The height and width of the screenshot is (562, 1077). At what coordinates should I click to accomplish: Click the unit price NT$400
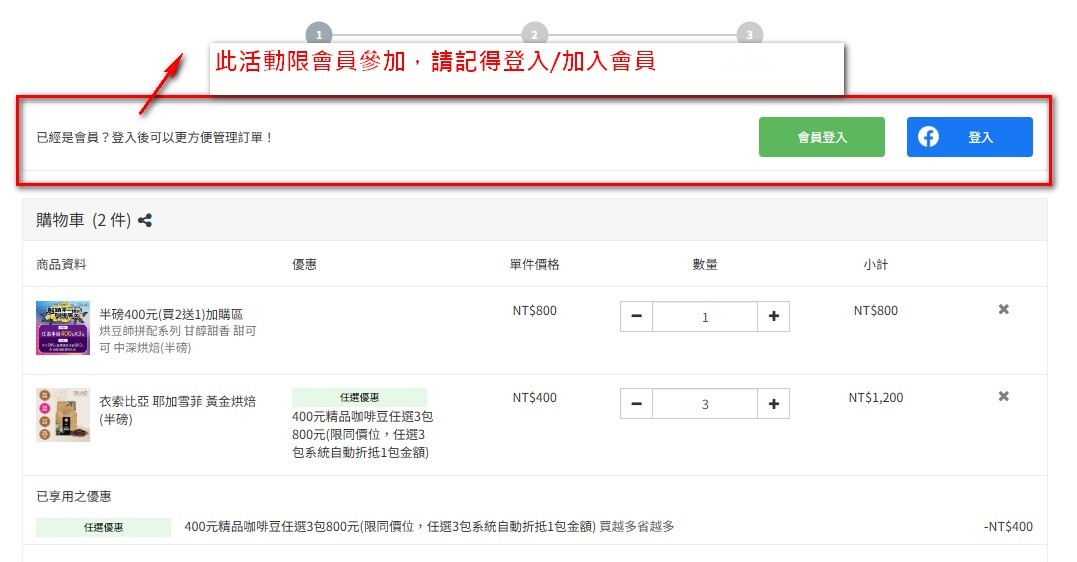click(x=534, y=398)
